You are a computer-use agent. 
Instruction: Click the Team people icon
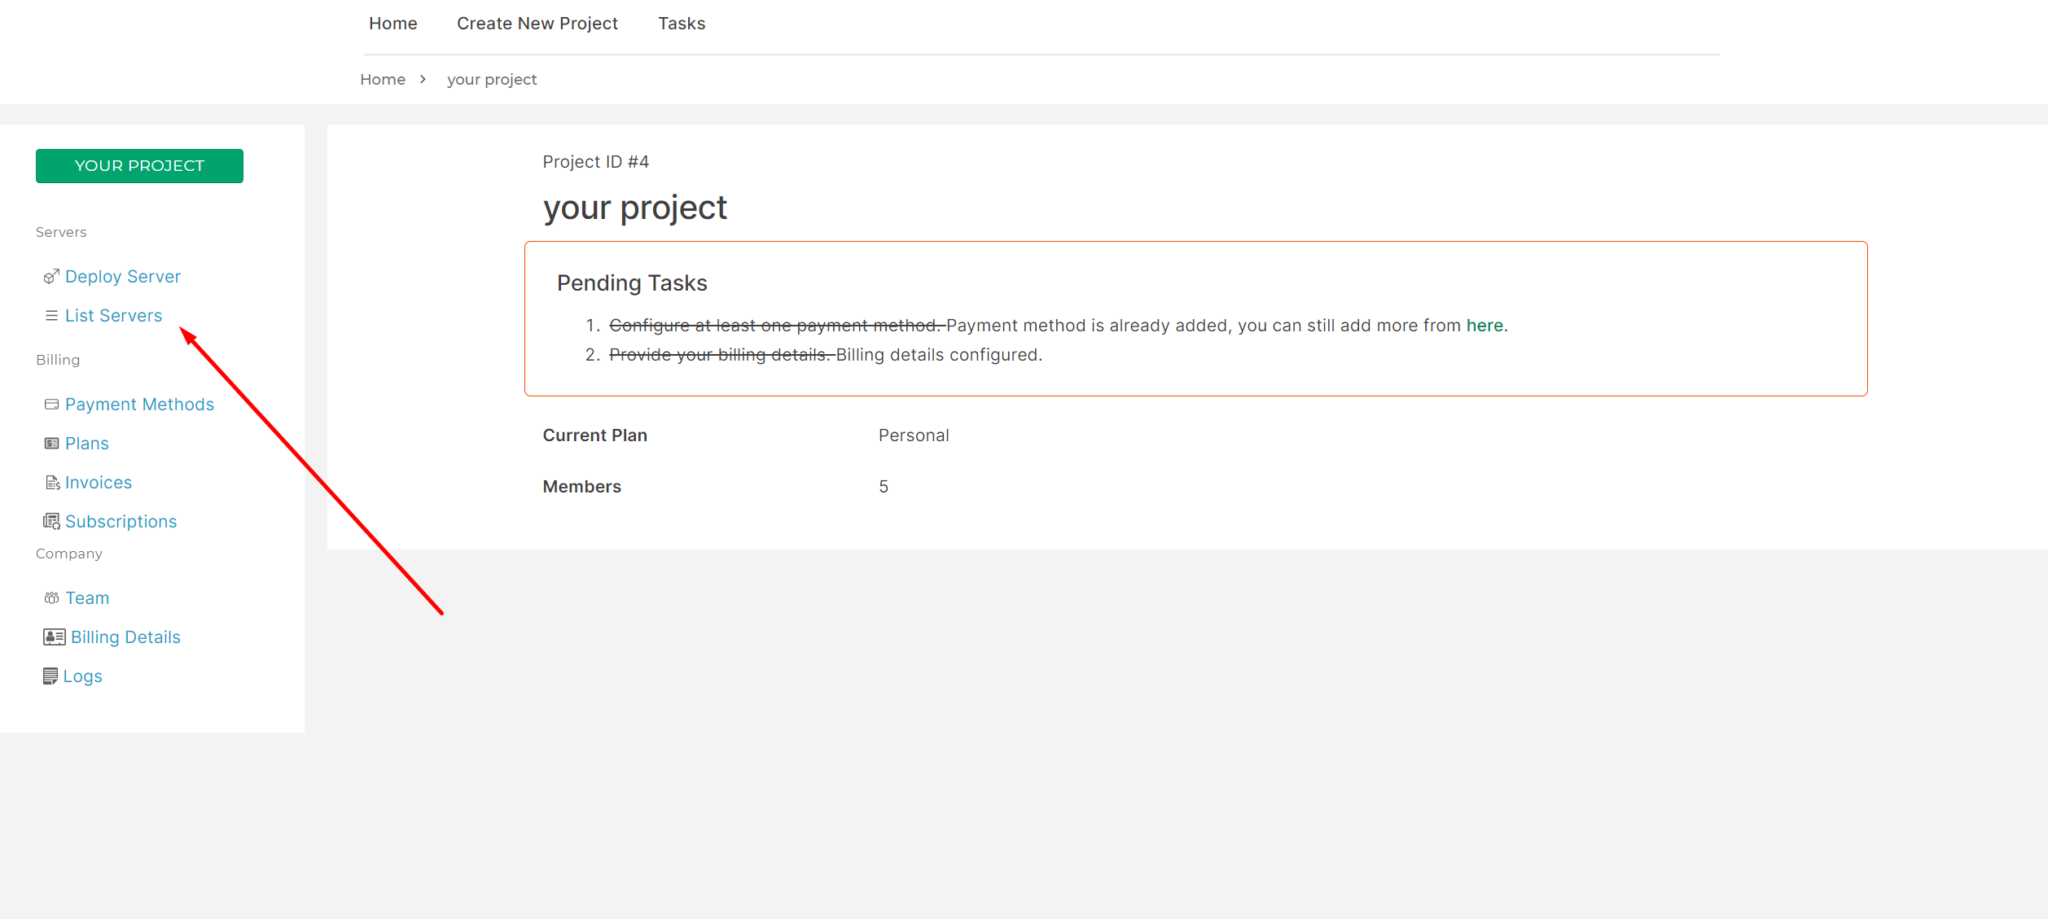pyautogui.click(x=52, y=597)
